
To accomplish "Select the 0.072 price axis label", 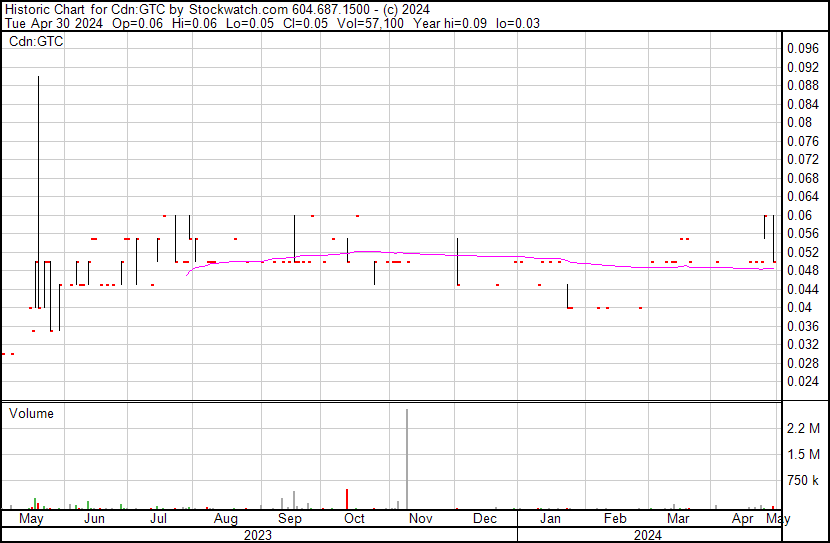I will point(802,159).
